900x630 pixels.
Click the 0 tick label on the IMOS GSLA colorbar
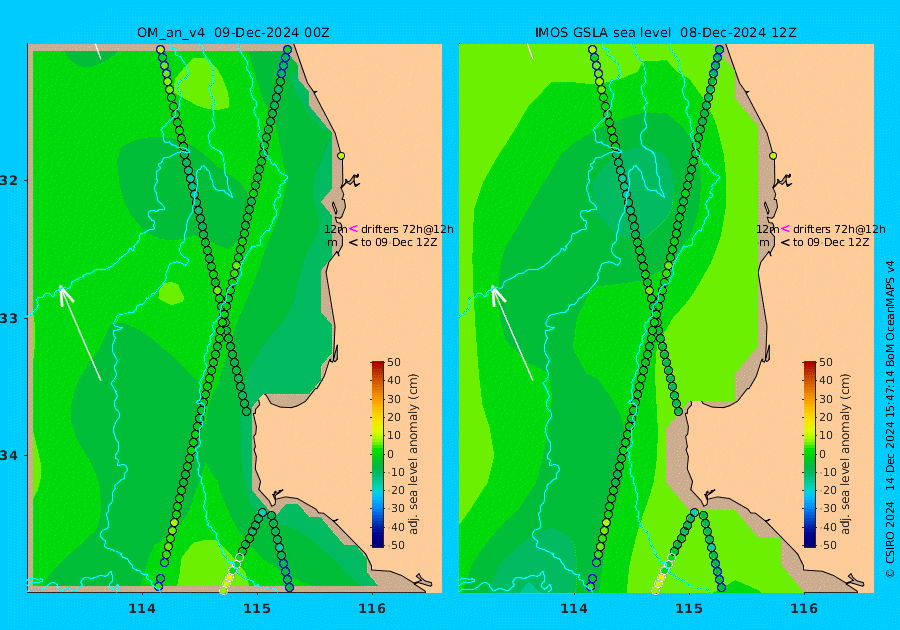click(x=823, y=454)
